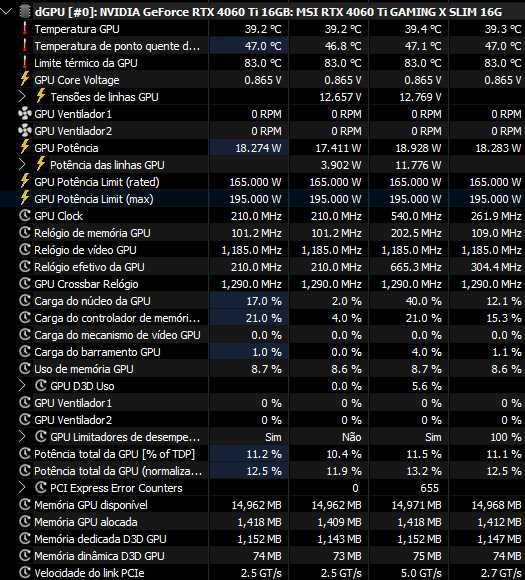Collapse the dGPU NVIDIA GeForce RTX 4060 Ti section
The height and width of the screenshot is (580, 525).
[x=6, y=11]
